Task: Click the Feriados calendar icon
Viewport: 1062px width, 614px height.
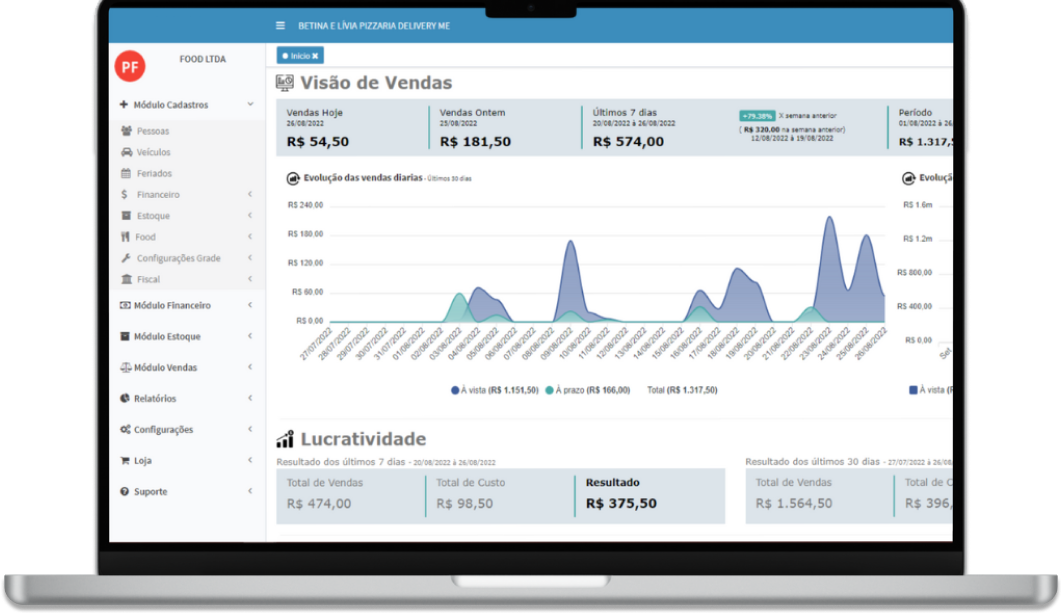Action: [x=127, y=174]
